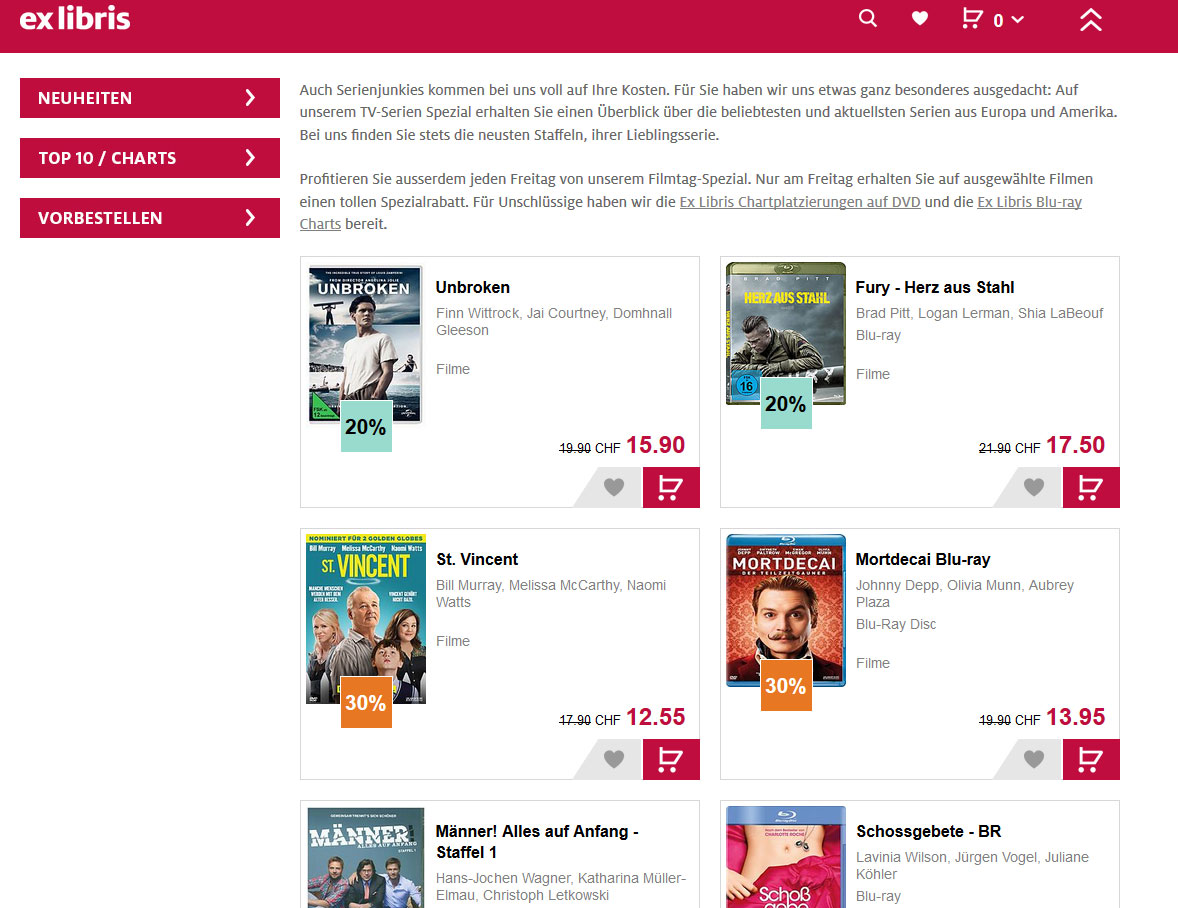Add St. Vincent to wishlist with heart
1178x908 pixels.
tap(614, 759)
